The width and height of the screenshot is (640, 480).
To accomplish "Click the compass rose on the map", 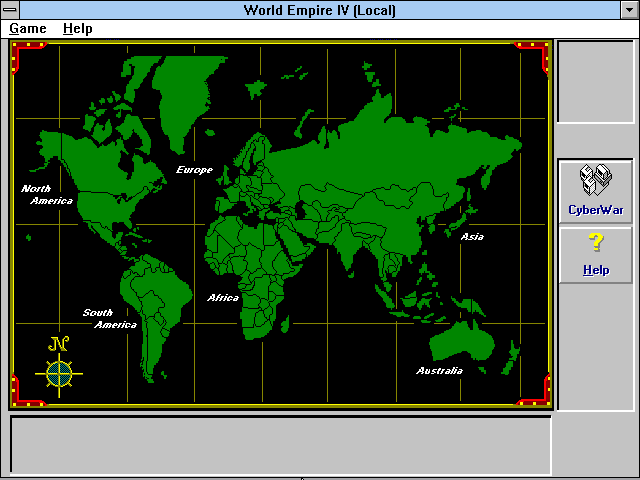I will tap(59, 373).
